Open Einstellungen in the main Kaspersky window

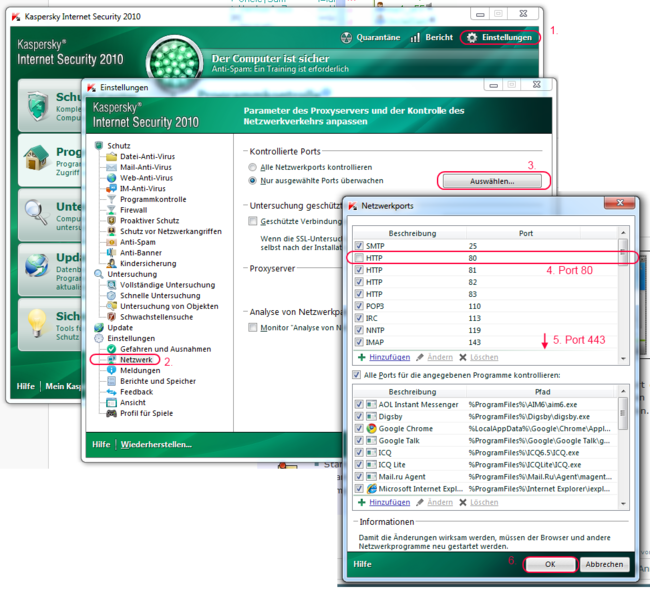point(500,37)
